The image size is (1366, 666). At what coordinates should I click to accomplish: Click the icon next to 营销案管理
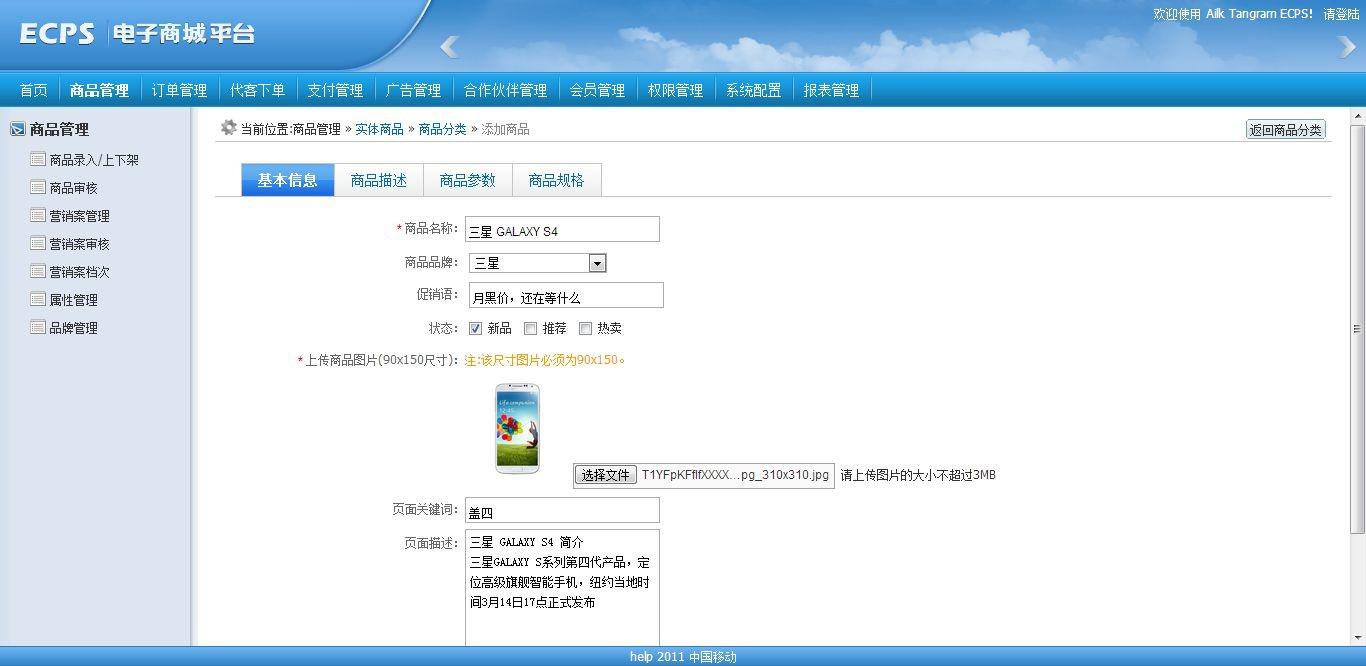click(x=38, y=215)
